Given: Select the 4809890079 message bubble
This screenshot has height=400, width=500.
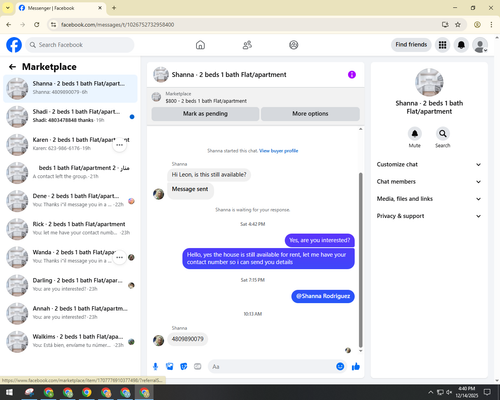Looking at the screenshot, I should 188,339.
